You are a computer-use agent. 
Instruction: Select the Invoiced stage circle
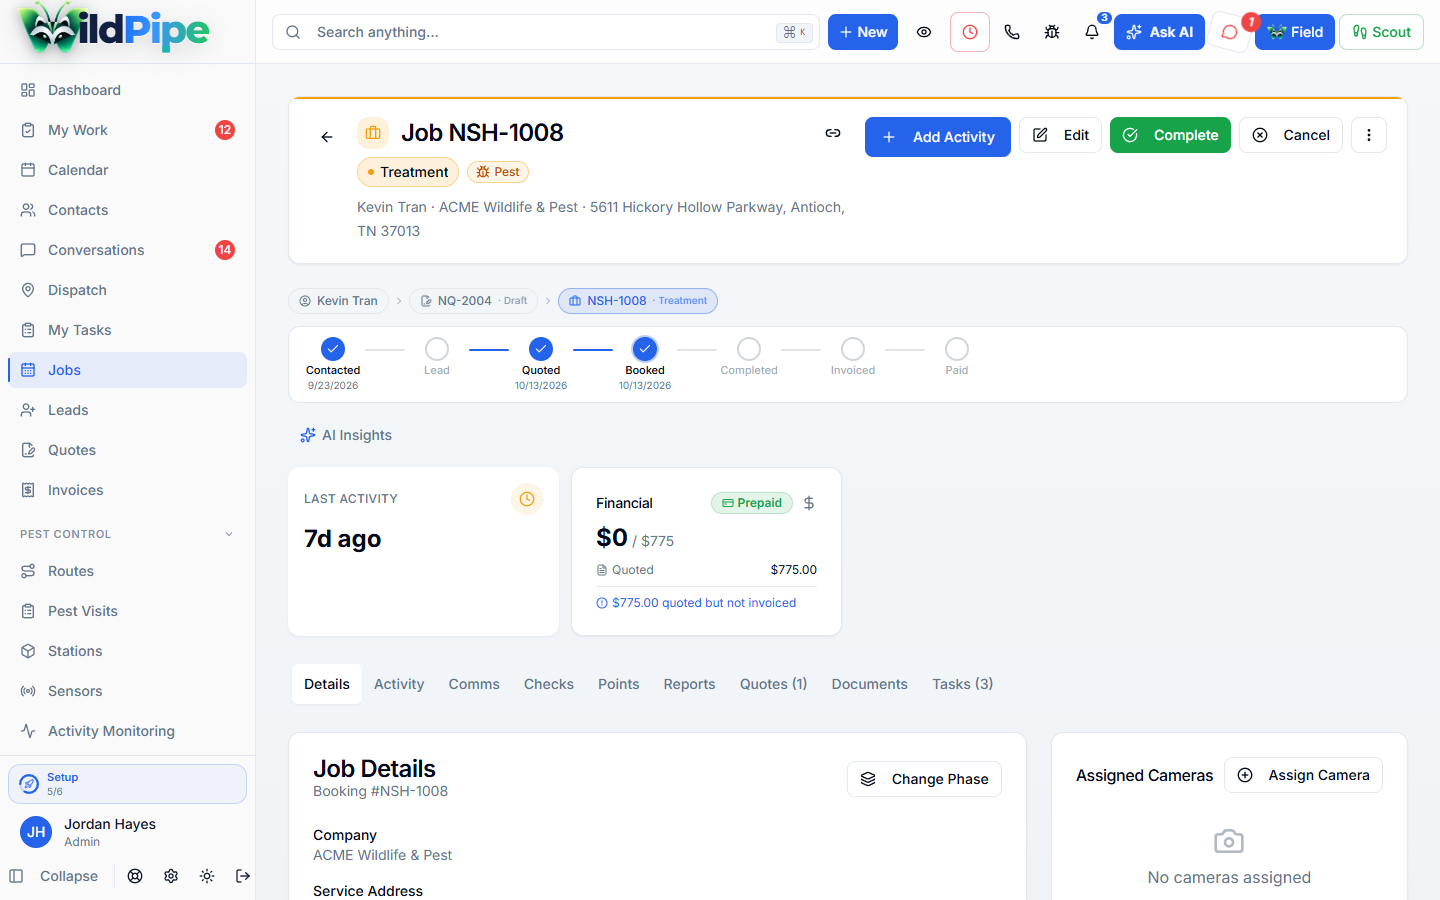coord(853,349)
